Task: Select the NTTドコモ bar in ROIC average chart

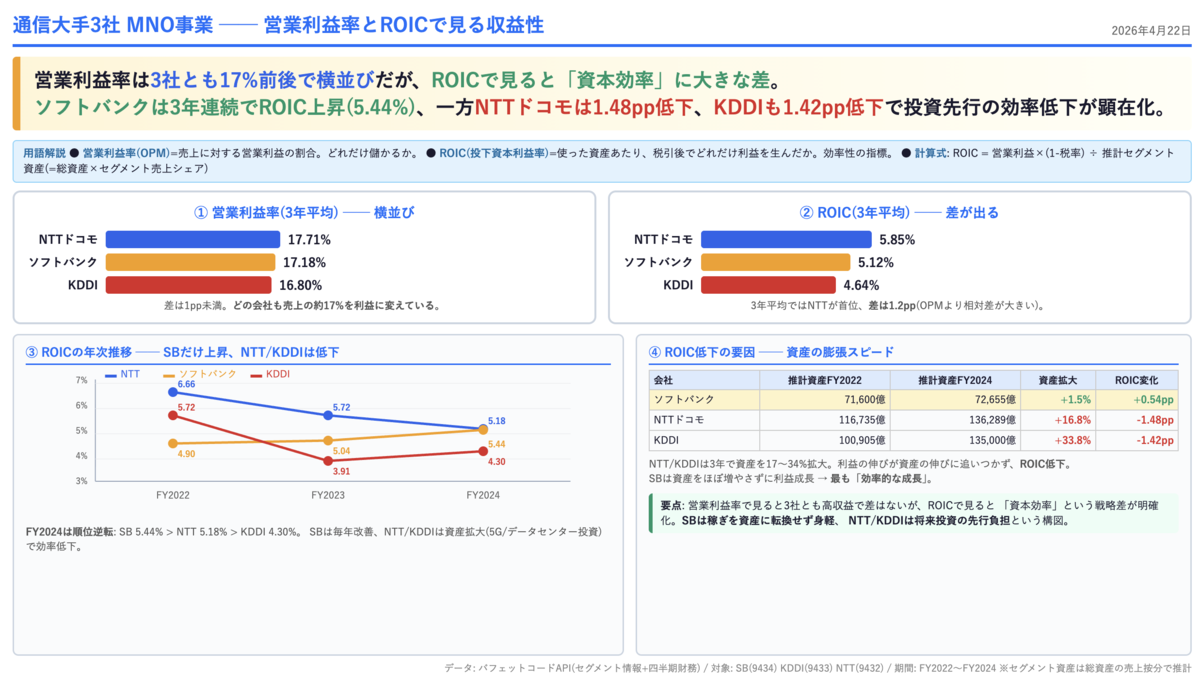Action: 786,239
